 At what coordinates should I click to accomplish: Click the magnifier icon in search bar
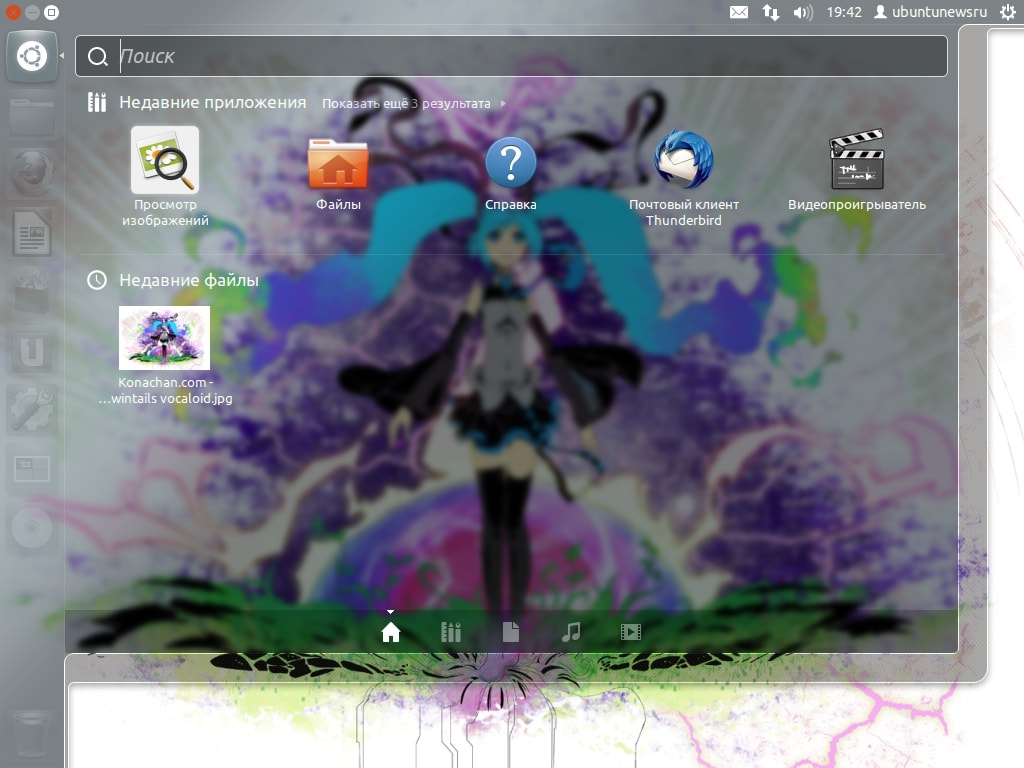click(97, 57)
